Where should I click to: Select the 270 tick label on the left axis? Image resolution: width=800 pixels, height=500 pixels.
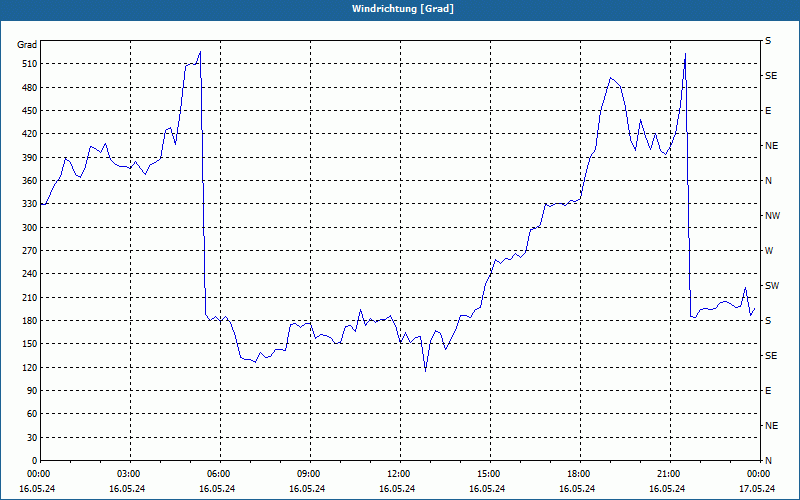(27, 251)
